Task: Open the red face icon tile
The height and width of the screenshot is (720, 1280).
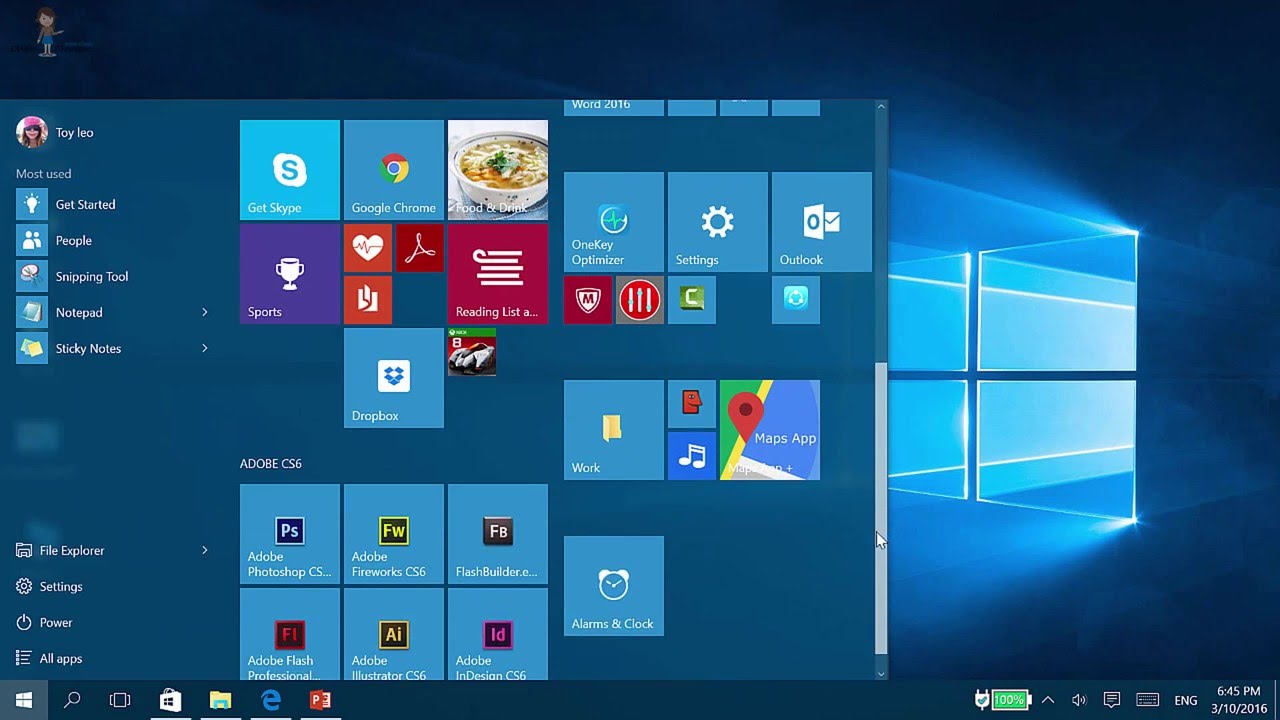Action: [692, 404]
